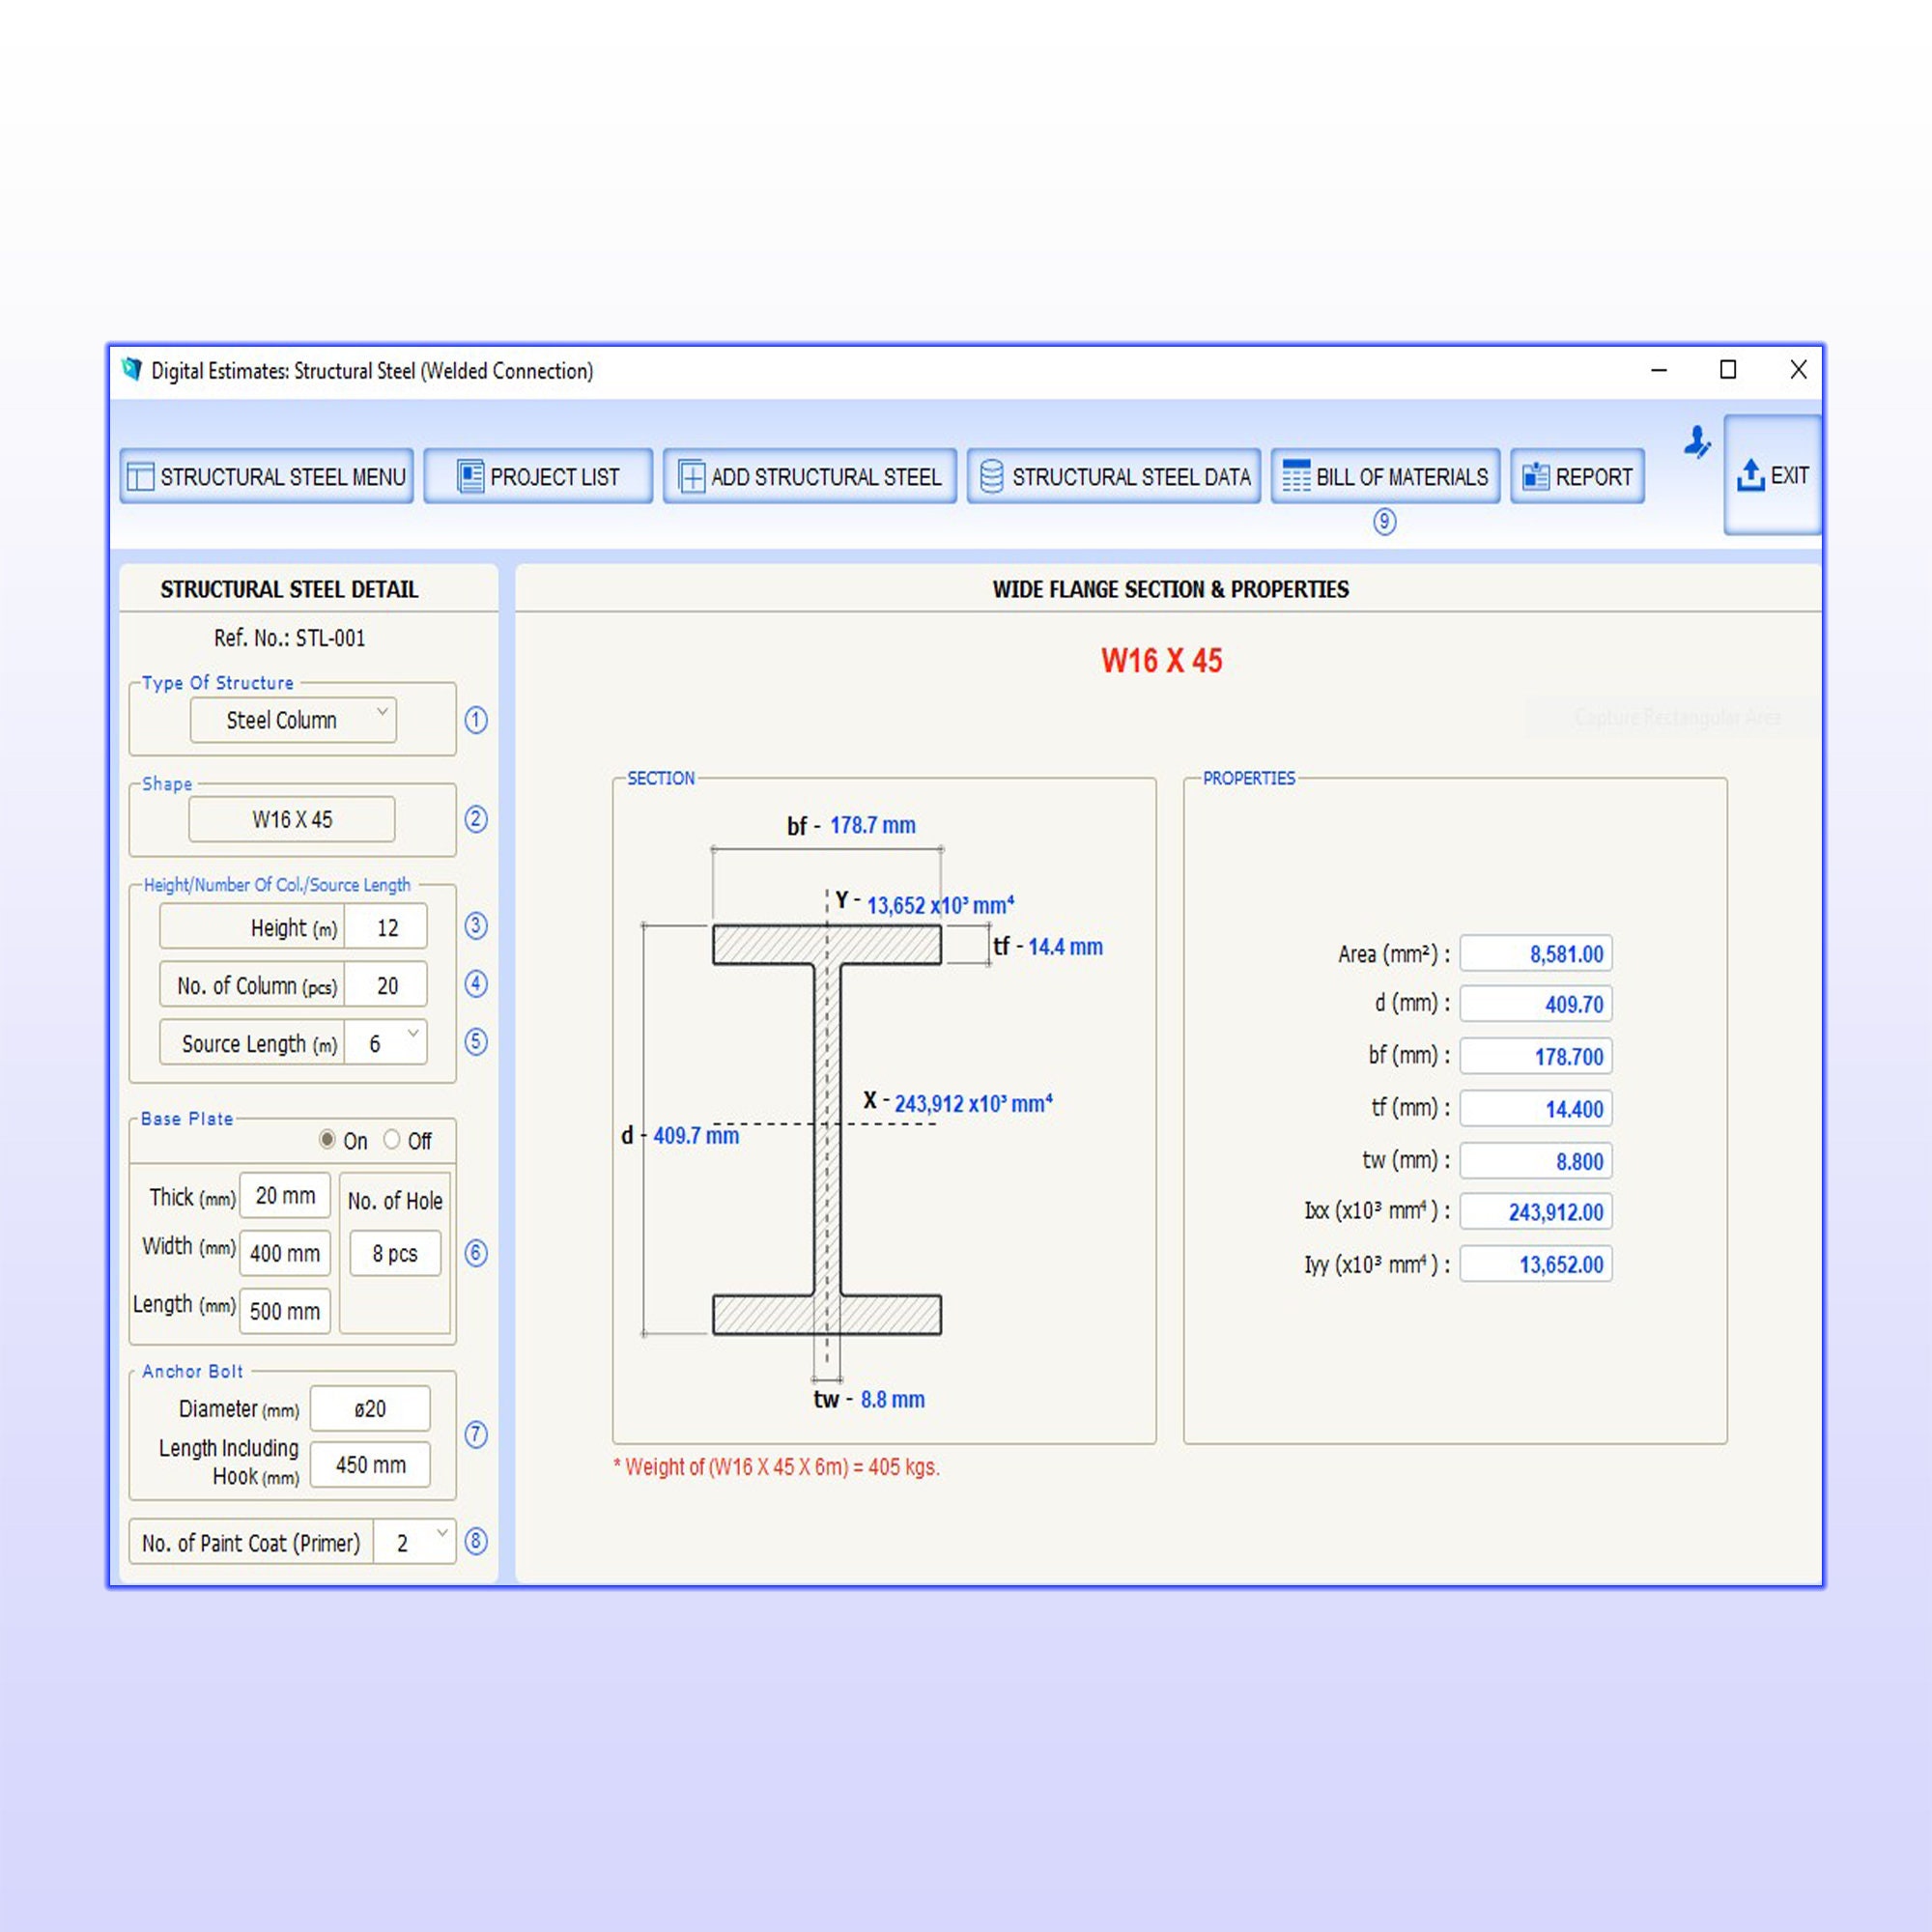Click the Exit button
The height and width of the screenshot is (1932, 1932).
1772,477
